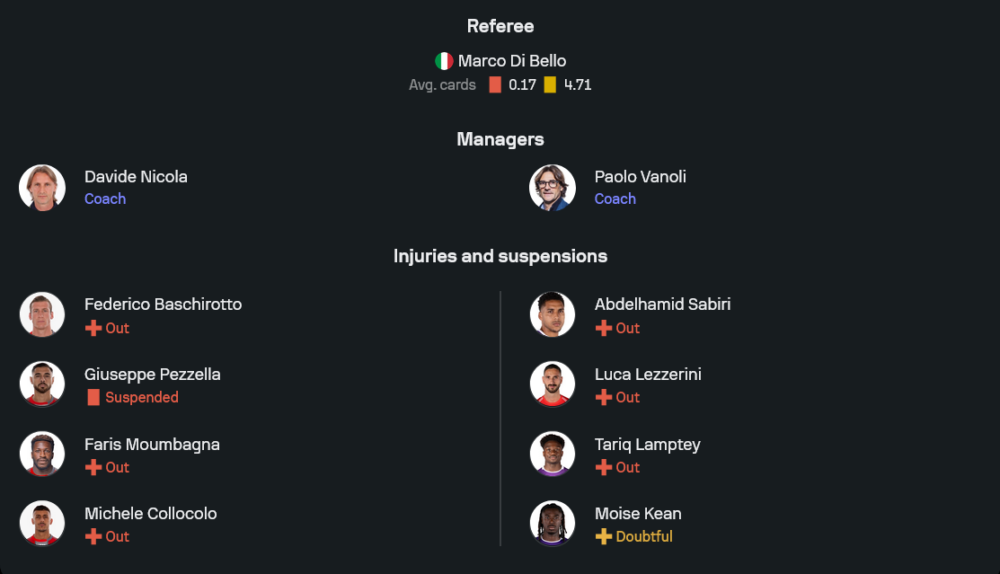The width and height of the screenshot is (1000, 574).
Task: Open Davide Nicola's manager photo
Action: point(42,188)
